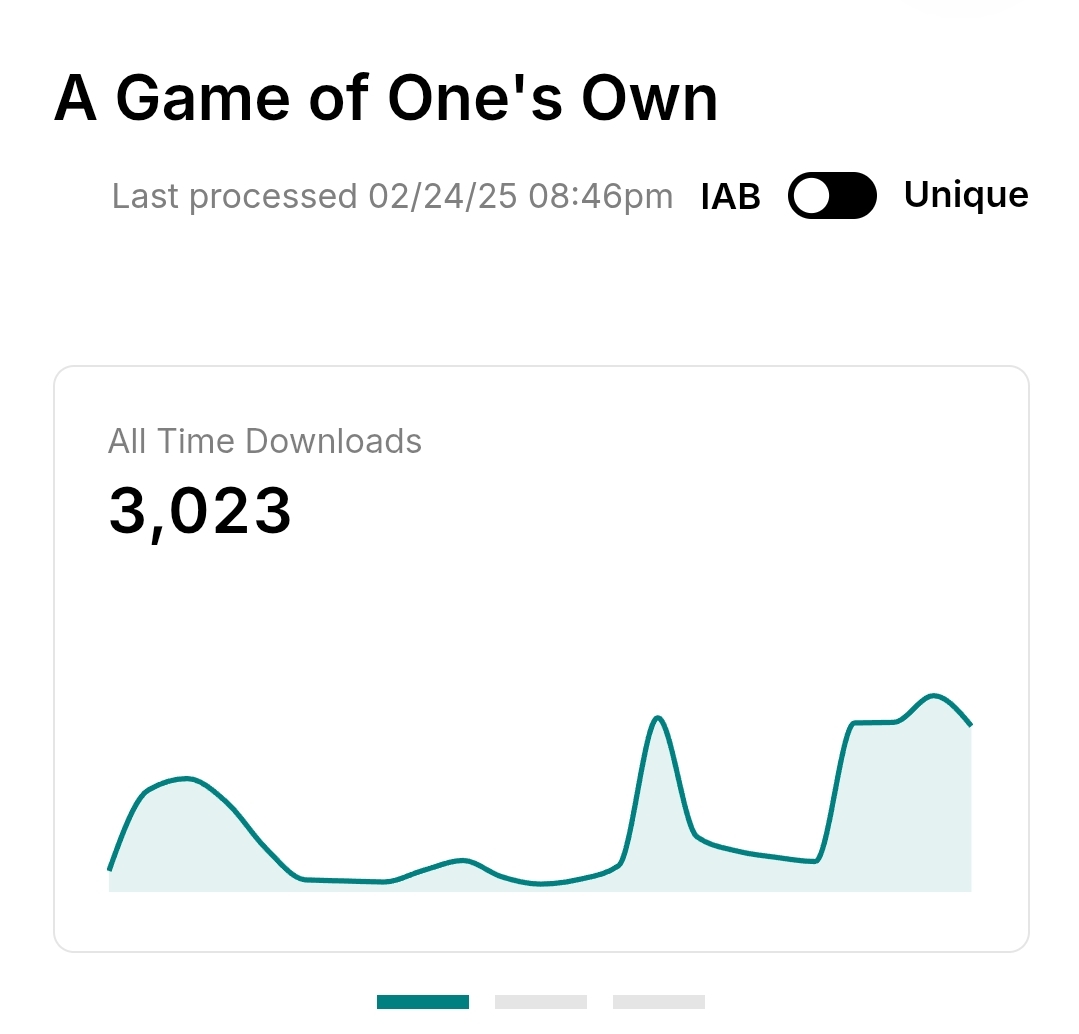1079x1034 pixels.
Task: Click the "A Game of One's Own" title
Action: (386, 99)
